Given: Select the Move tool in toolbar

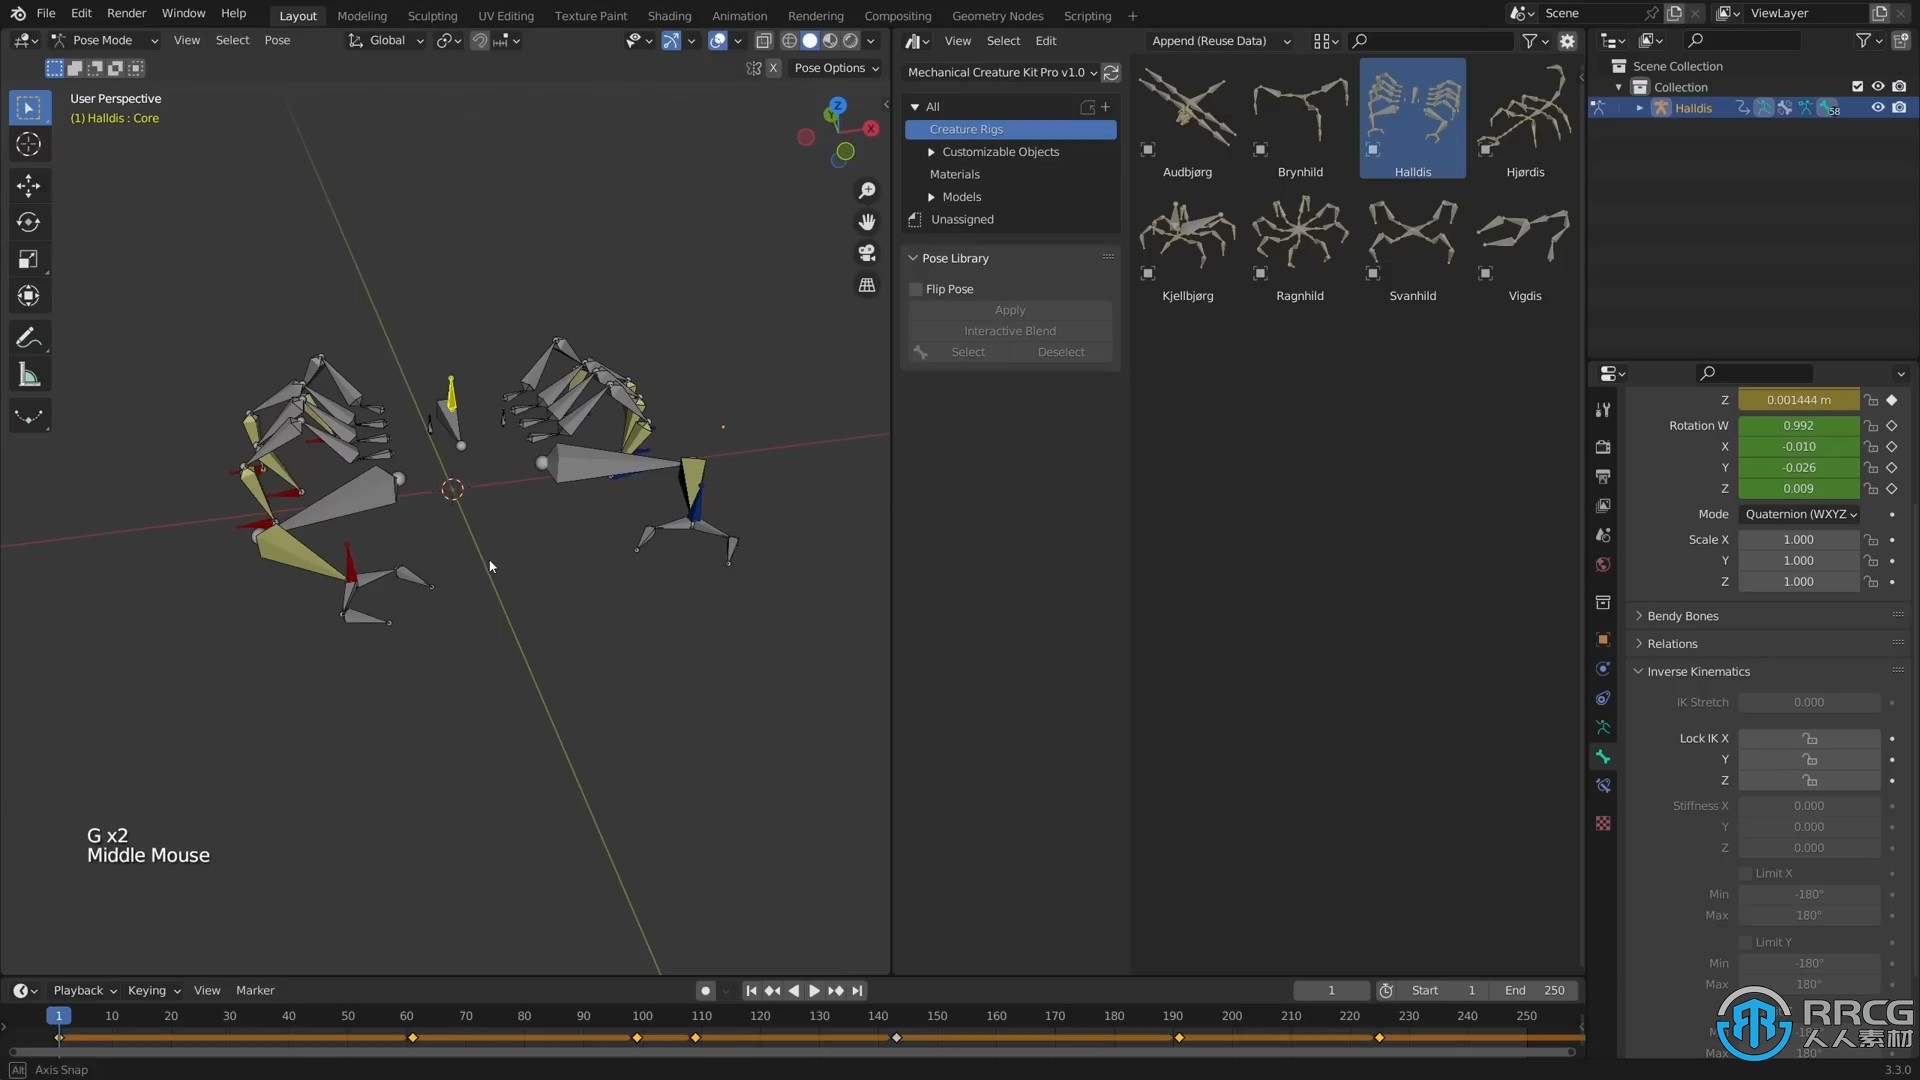Looking at the screenshot, I should [x=29, y=185].
